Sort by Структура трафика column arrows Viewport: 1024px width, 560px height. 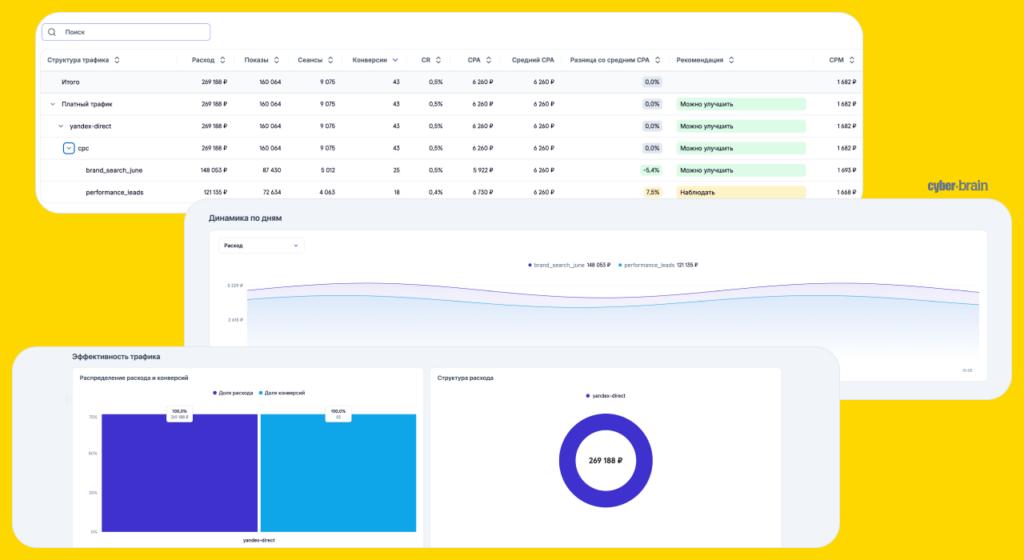tap(117, 60)
